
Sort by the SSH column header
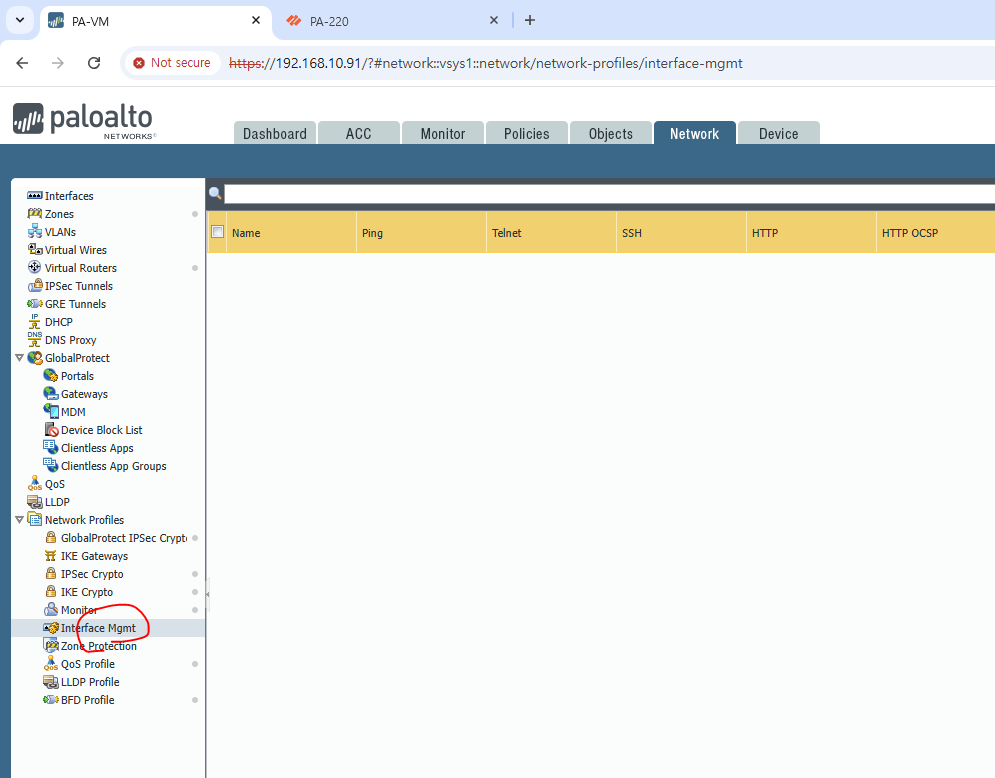click(x=682, y=232)
